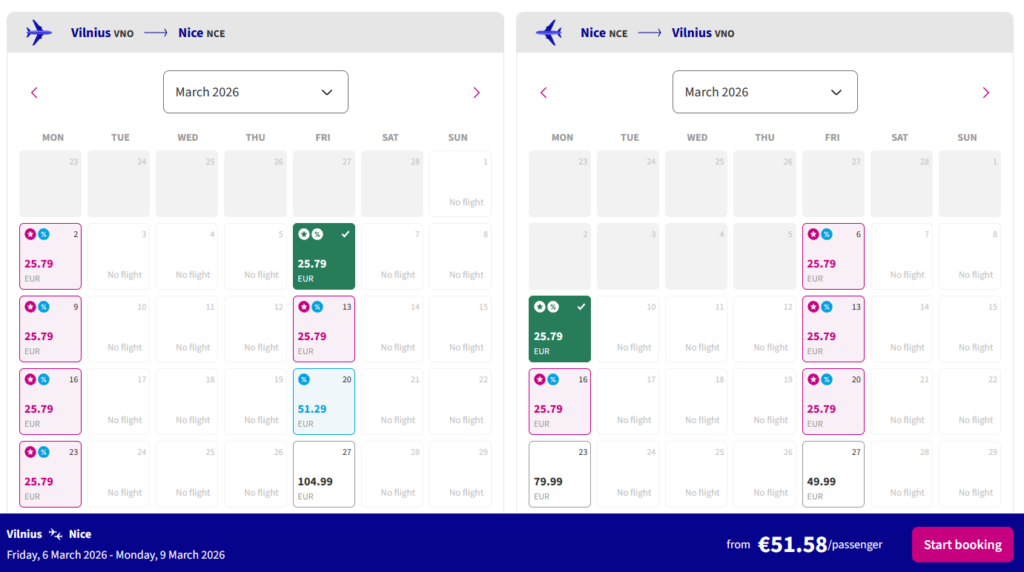
Task: Click Start booking button
Action: (x=962, y=545)
